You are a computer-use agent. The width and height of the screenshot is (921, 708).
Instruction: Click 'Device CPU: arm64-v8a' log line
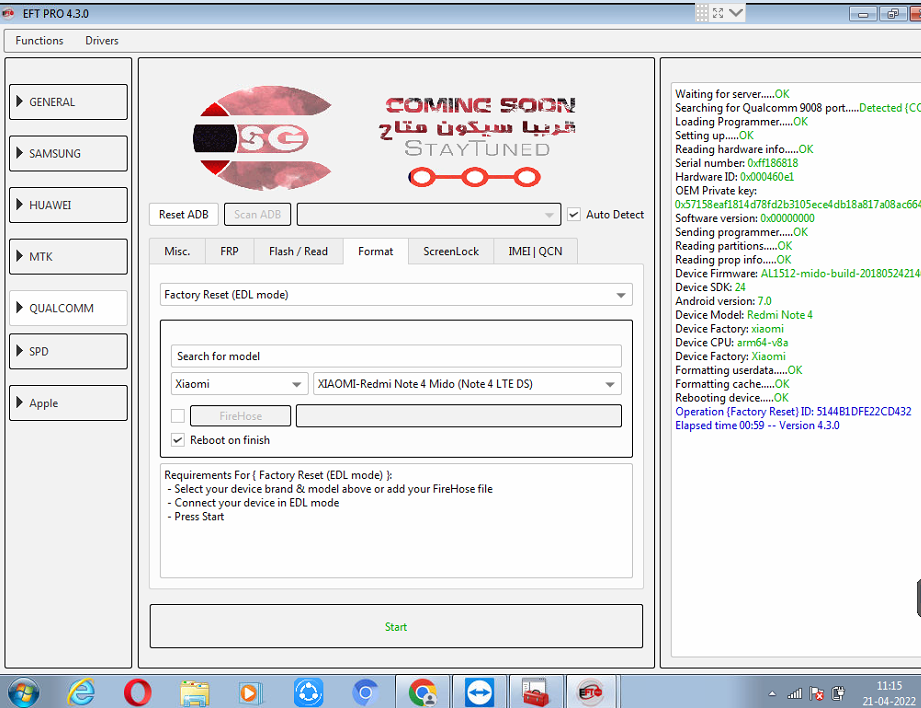coord(731,343)
